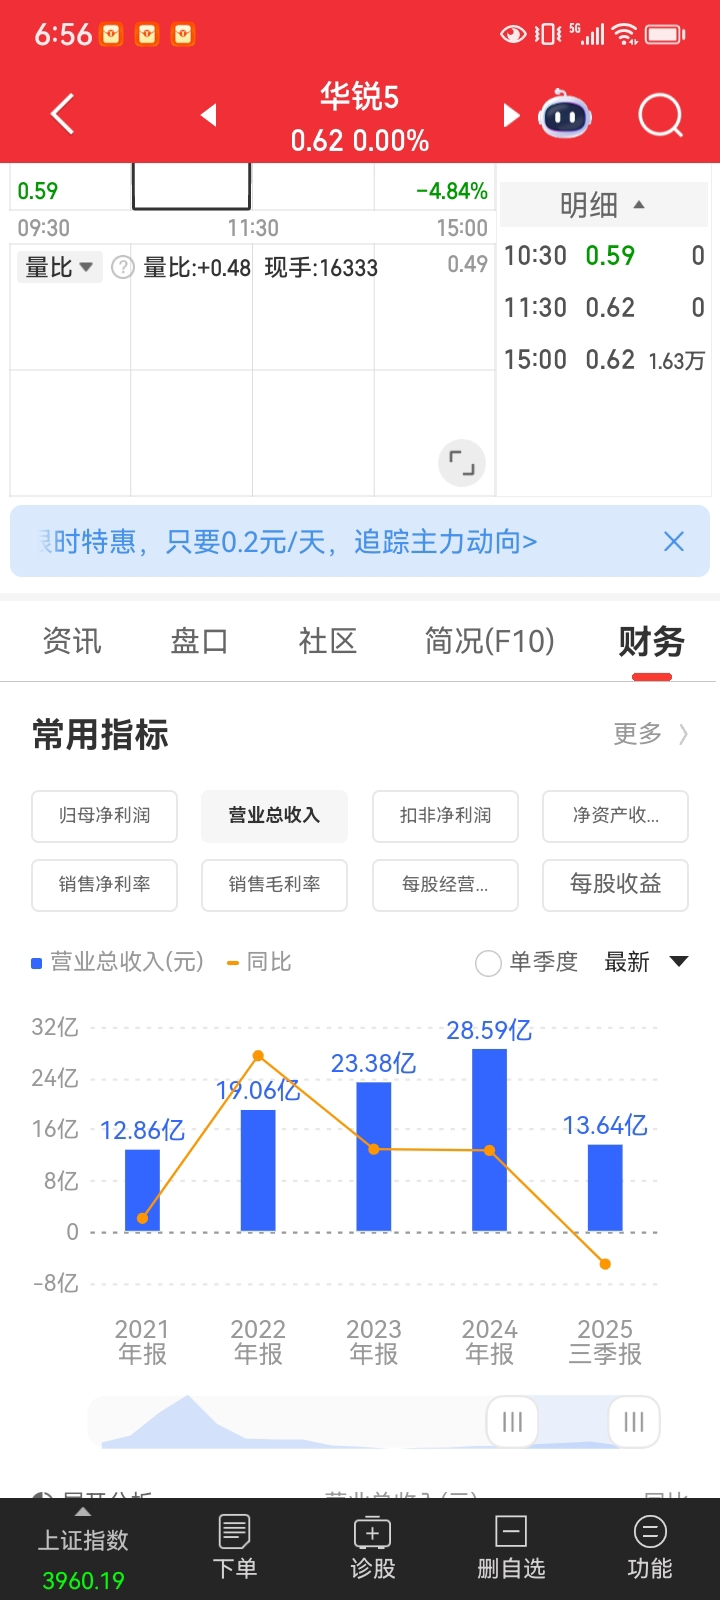Tap the 常用指标 section heading
The image size is (720, 1600).
click(x=100, y=734)
